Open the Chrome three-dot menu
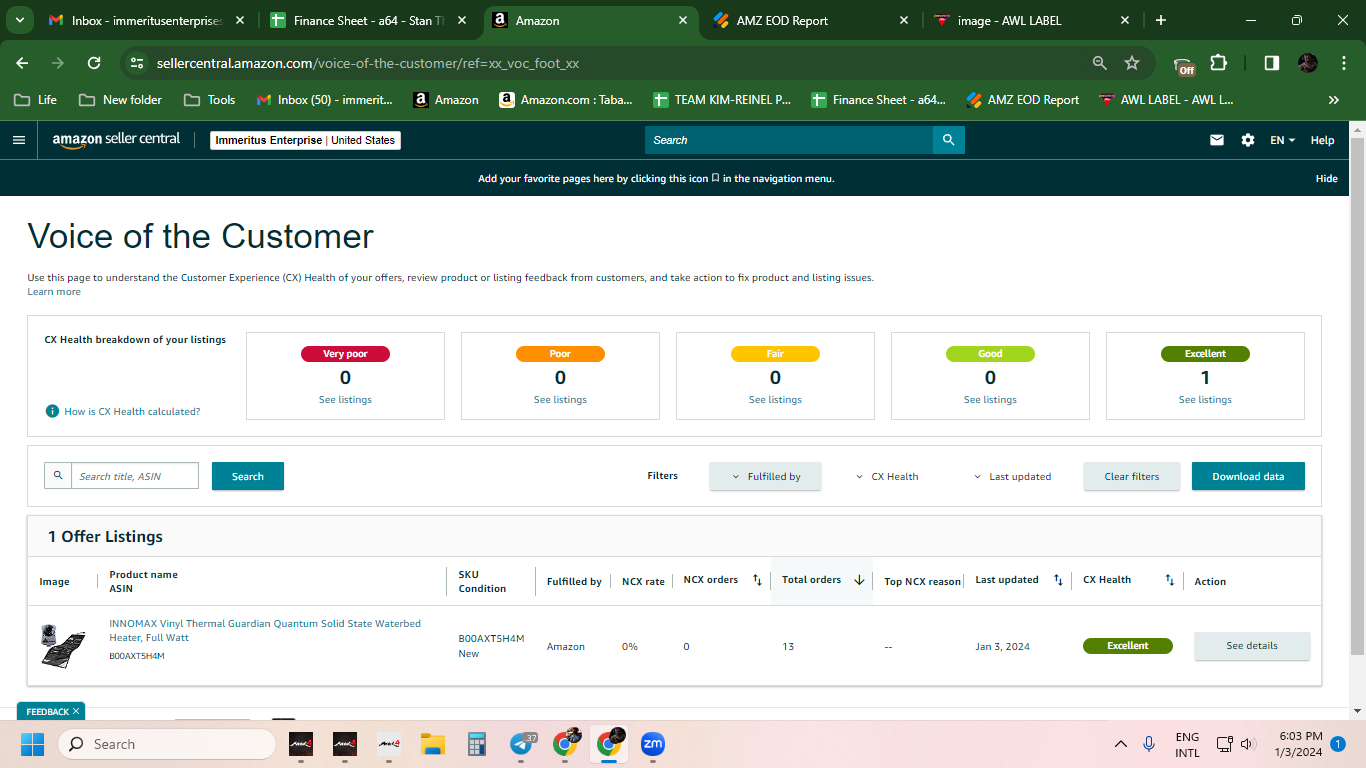The image size is (1366, 768). coord(1342,63)
